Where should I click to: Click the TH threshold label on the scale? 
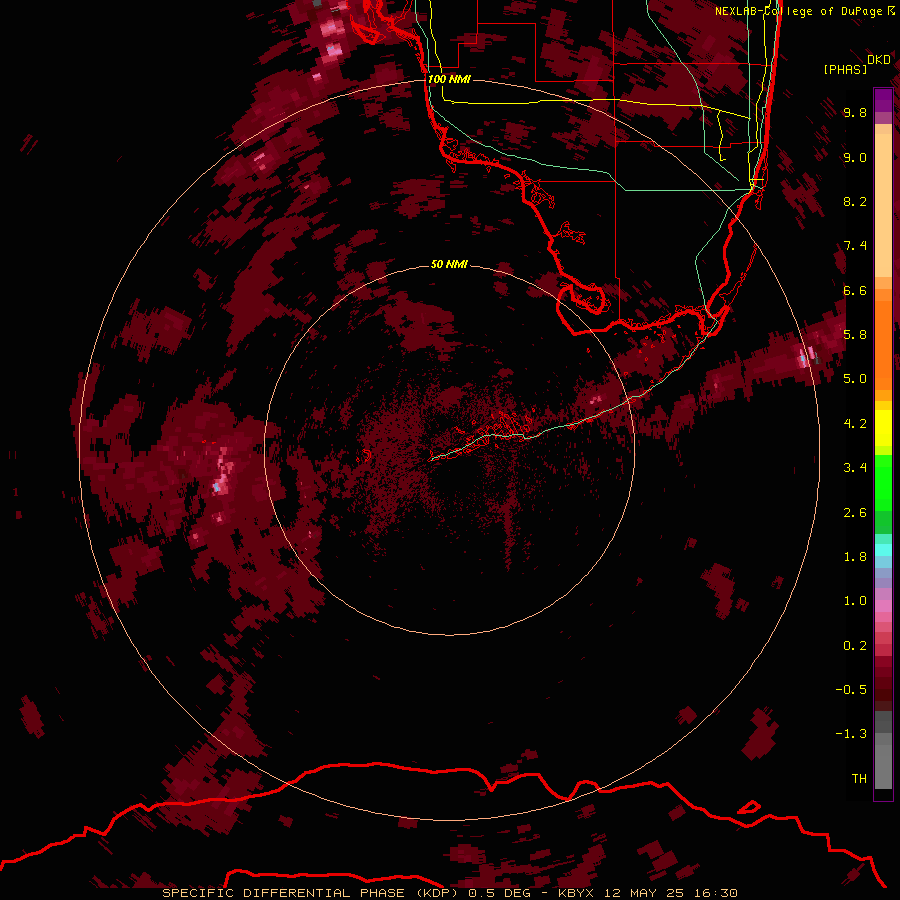point(859,779)
